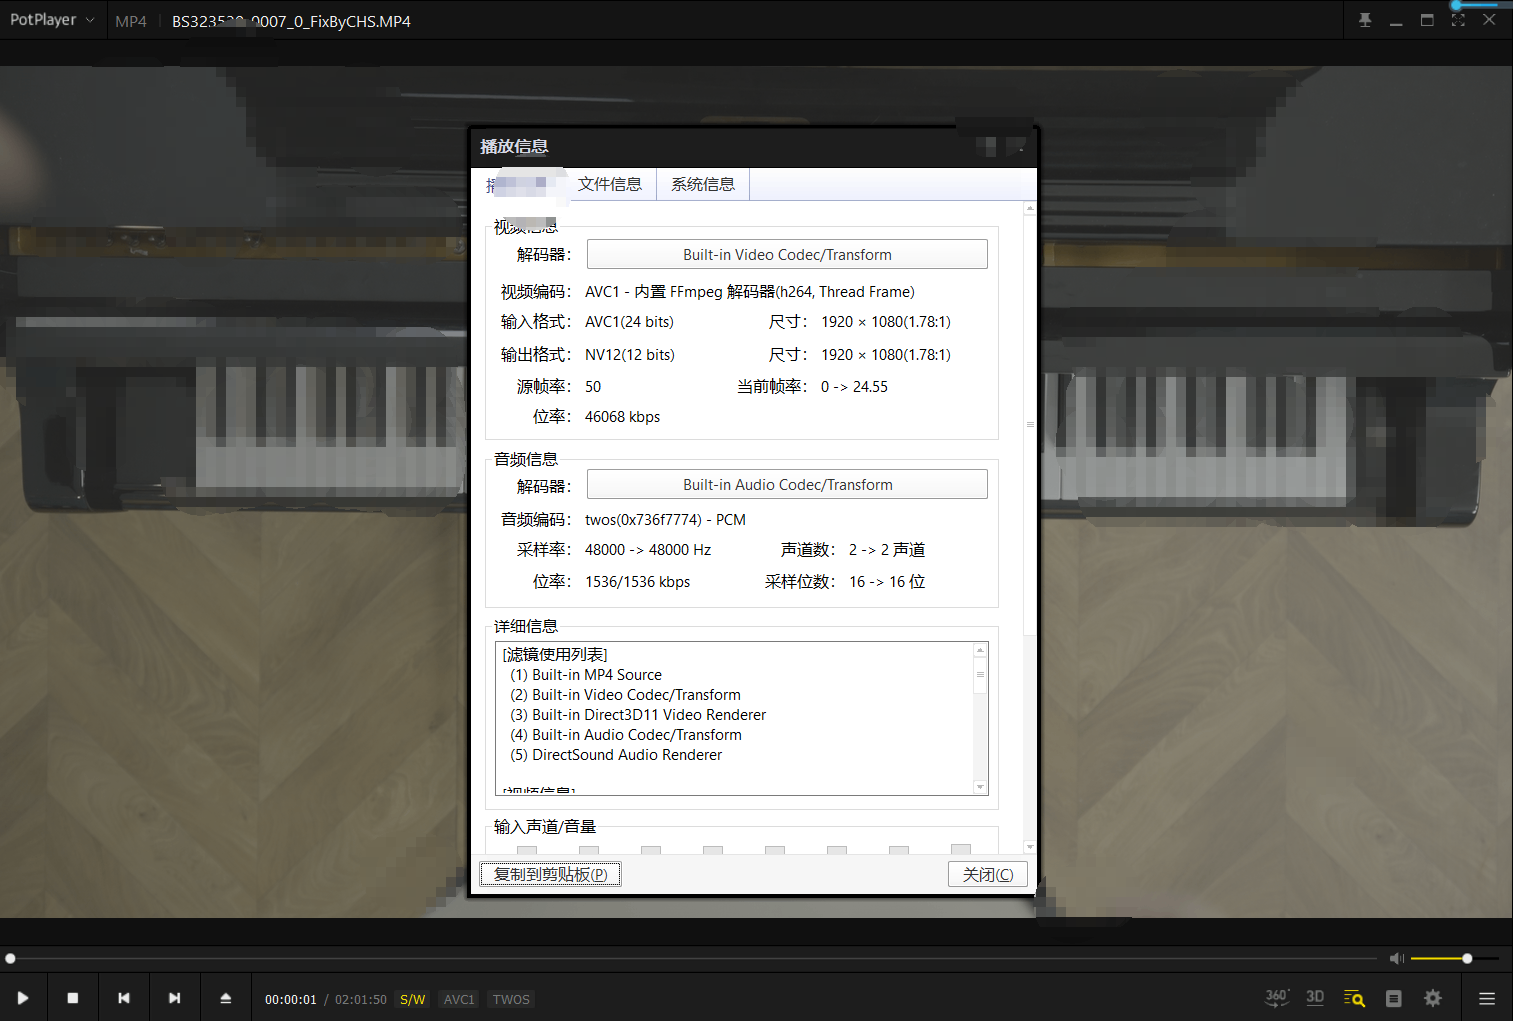Copy playback info with 复制到剪贴板(P)

(x=550, y=874)
